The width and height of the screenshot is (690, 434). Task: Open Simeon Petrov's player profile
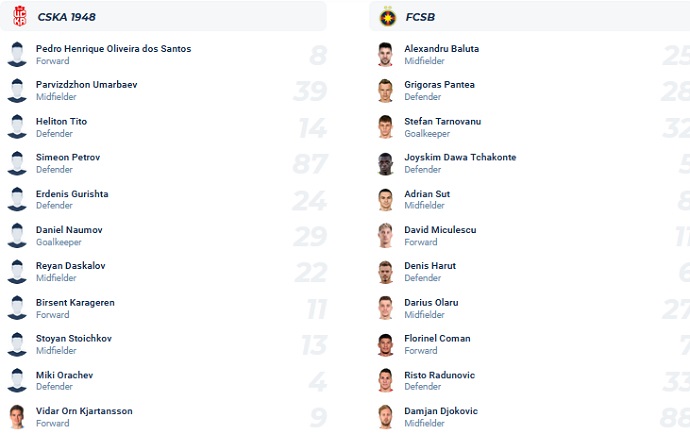pos(68,157)
